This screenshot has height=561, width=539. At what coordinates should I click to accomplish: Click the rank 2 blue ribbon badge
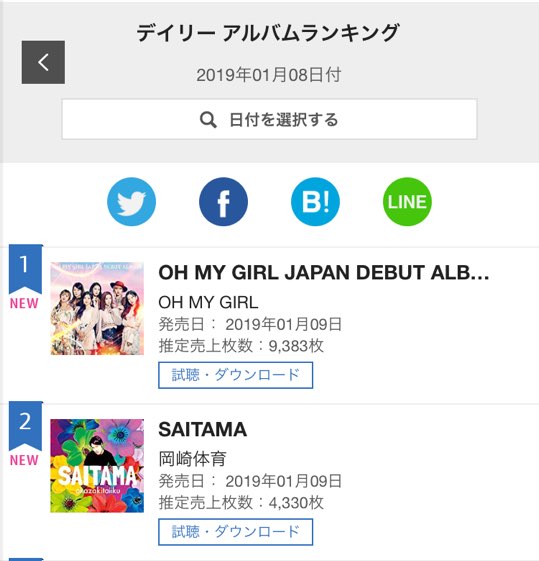pyautogui.click(x=25, y=426)
